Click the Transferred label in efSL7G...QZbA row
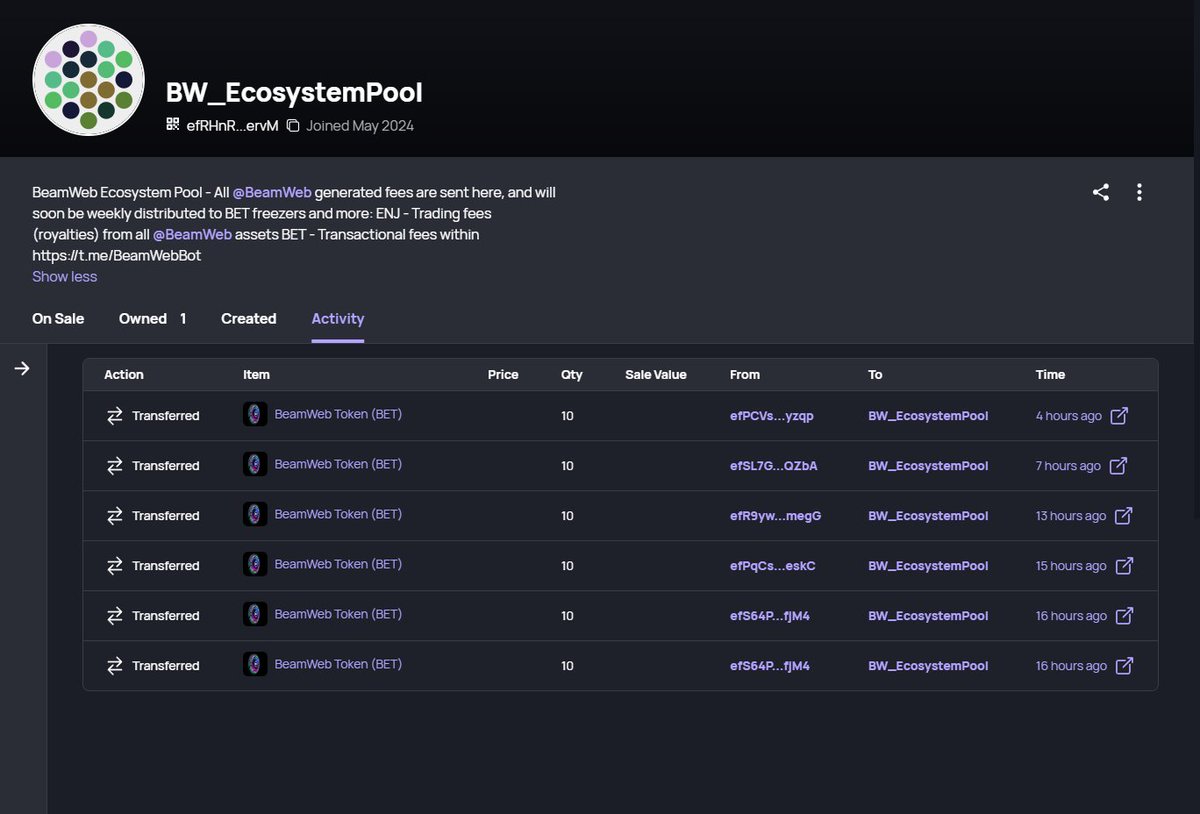 (166, 465)
